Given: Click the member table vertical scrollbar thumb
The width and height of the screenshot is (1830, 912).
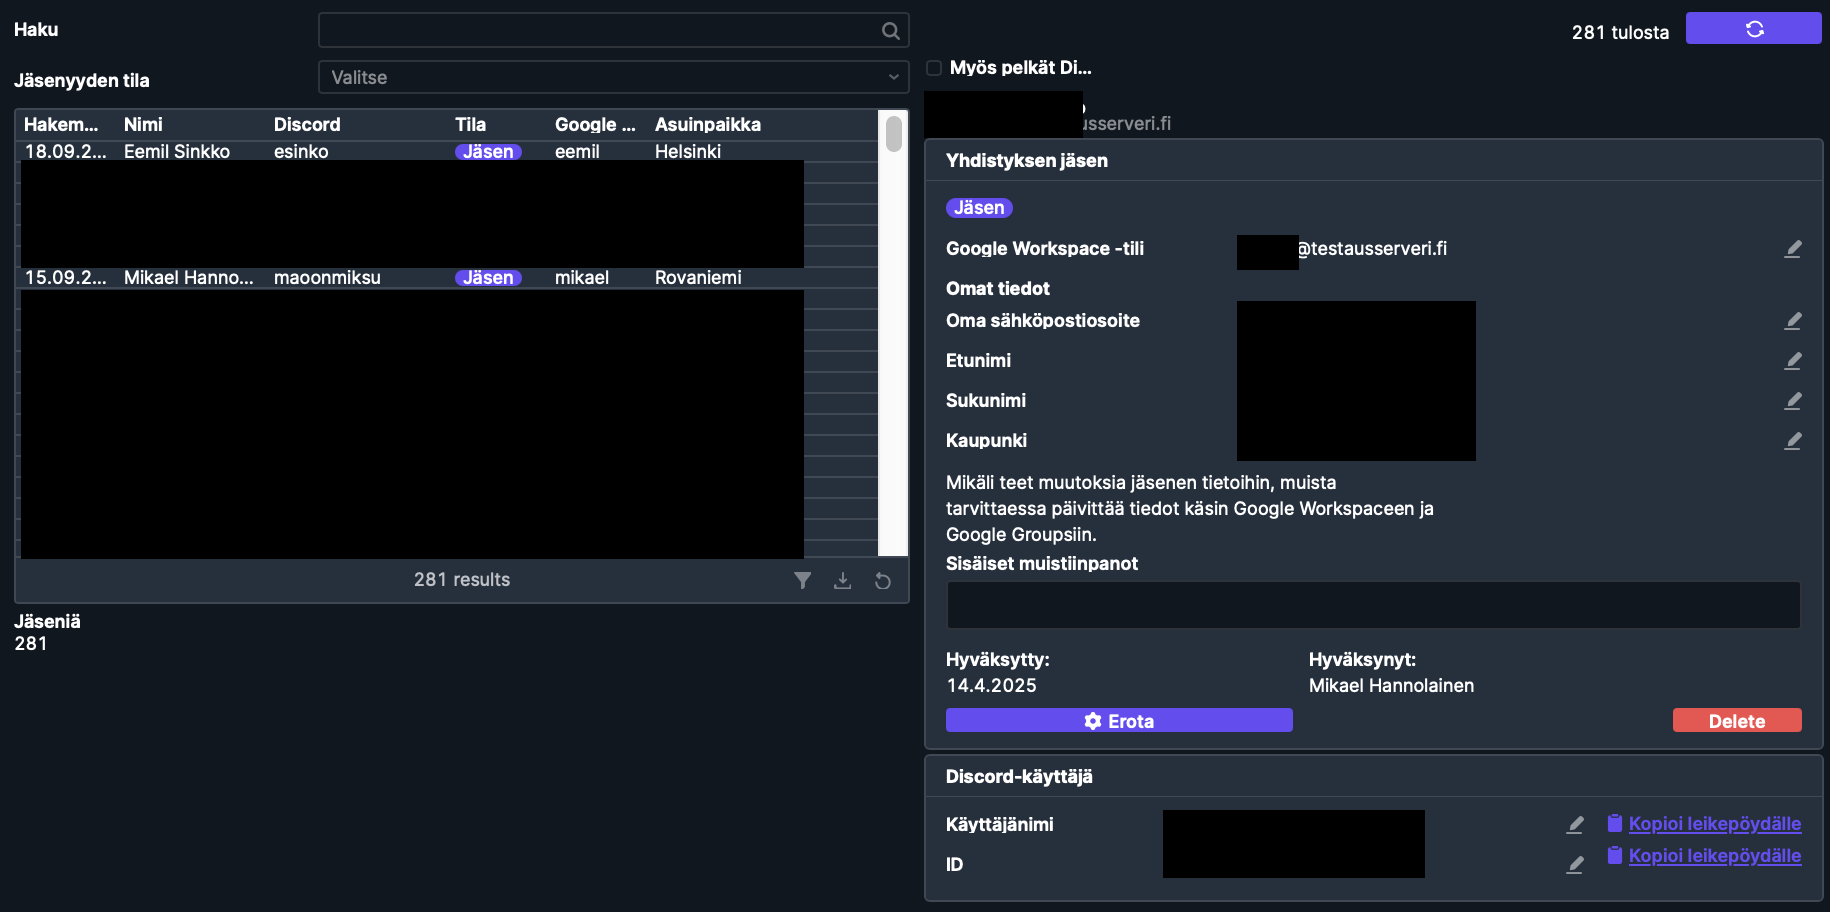Looking at the screenshot, I should (893, 134).
